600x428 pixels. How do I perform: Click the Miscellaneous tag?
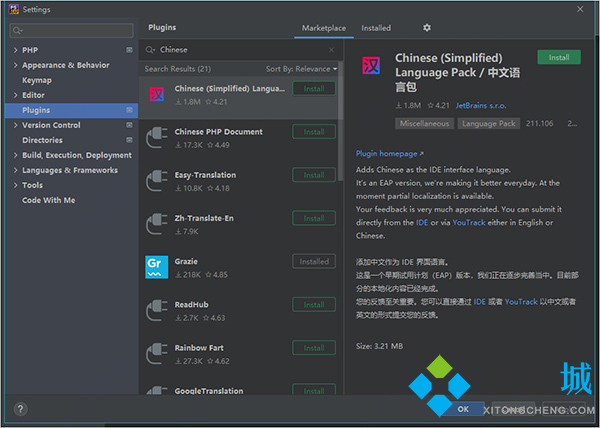(x=424, y=124)
